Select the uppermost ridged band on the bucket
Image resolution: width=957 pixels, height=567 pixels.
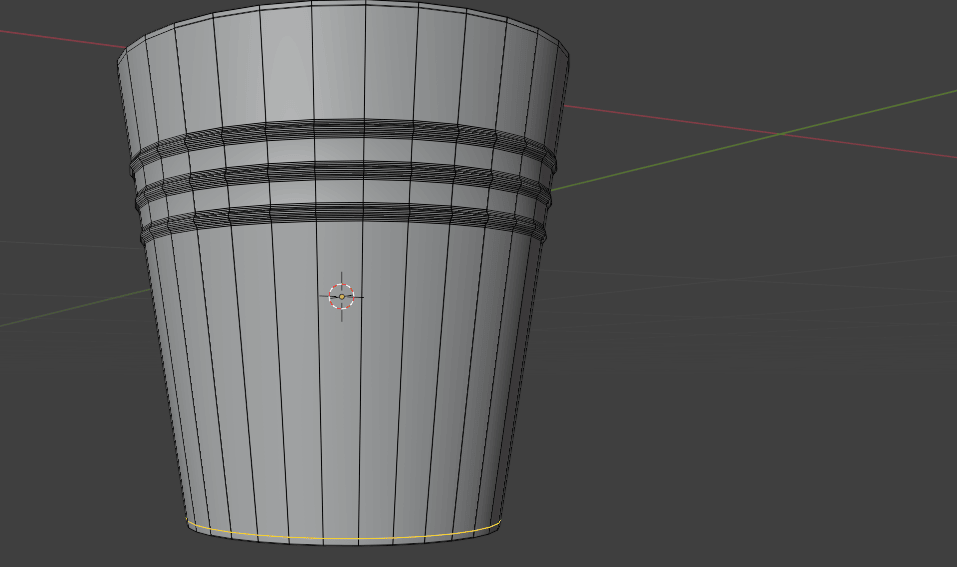click(340, 129)
